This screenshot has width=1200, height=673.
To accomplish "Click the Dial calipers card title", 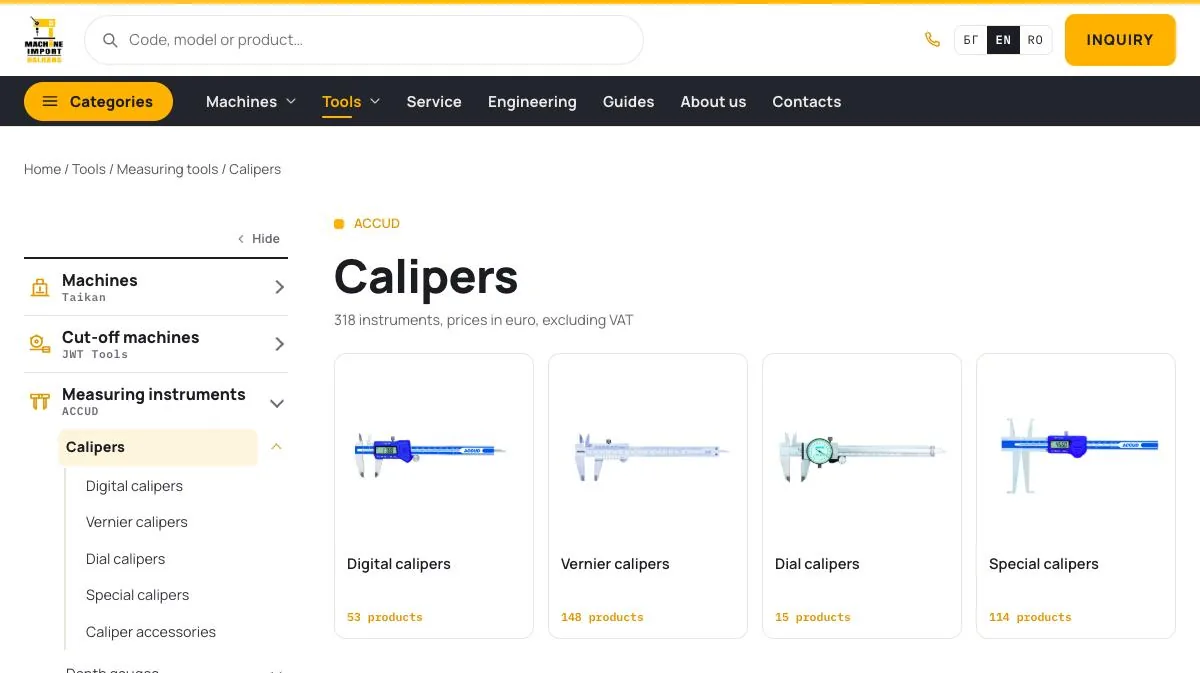I will [x=817, y=564].
